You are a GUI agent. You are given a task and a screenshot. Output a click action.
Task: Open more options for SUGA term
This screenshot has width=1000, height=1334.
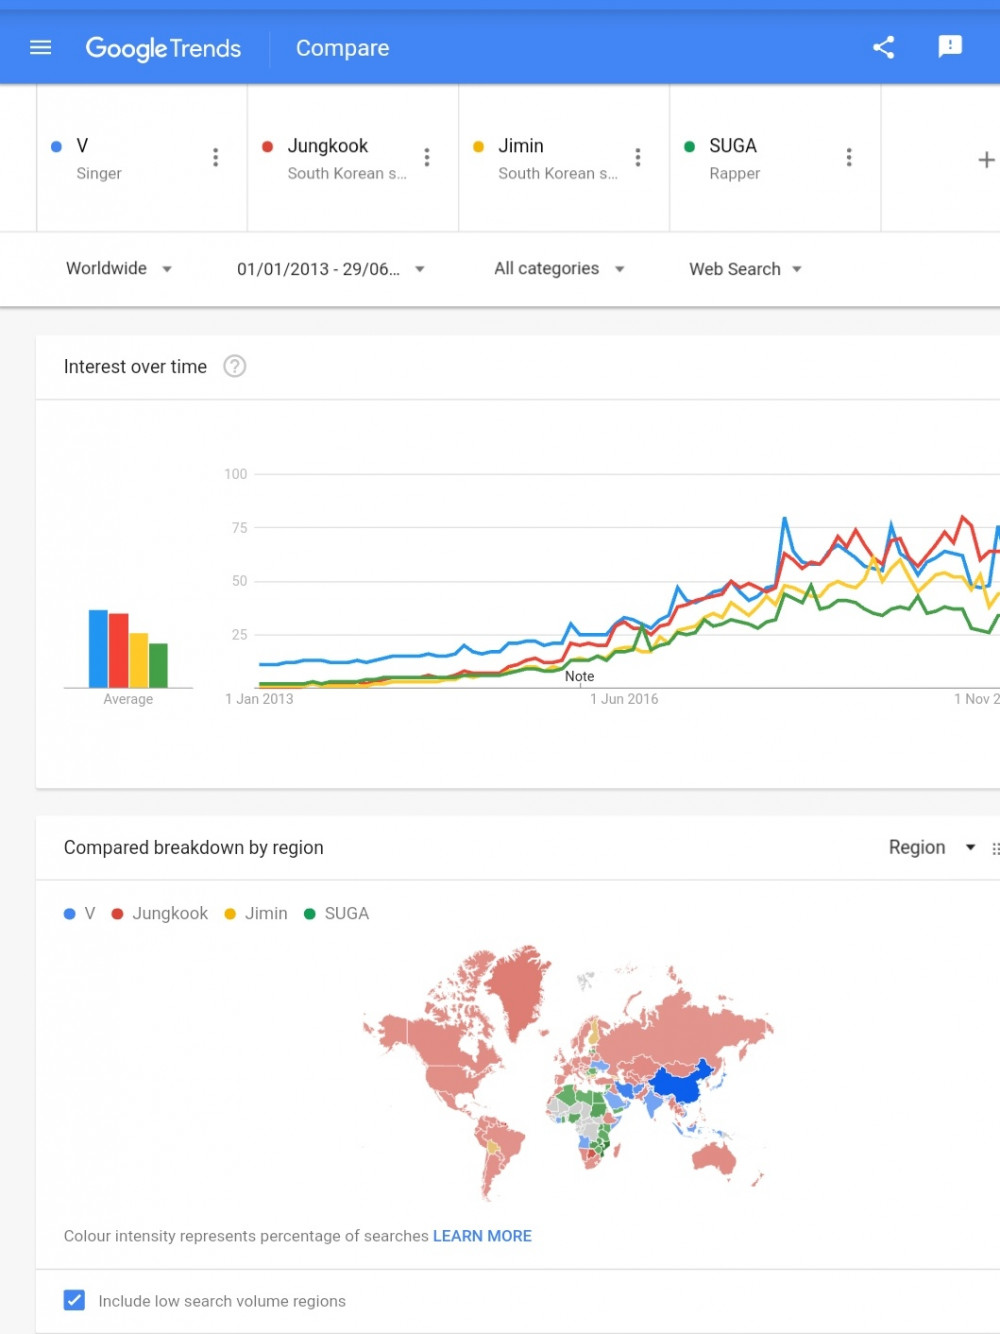point(849,157)
